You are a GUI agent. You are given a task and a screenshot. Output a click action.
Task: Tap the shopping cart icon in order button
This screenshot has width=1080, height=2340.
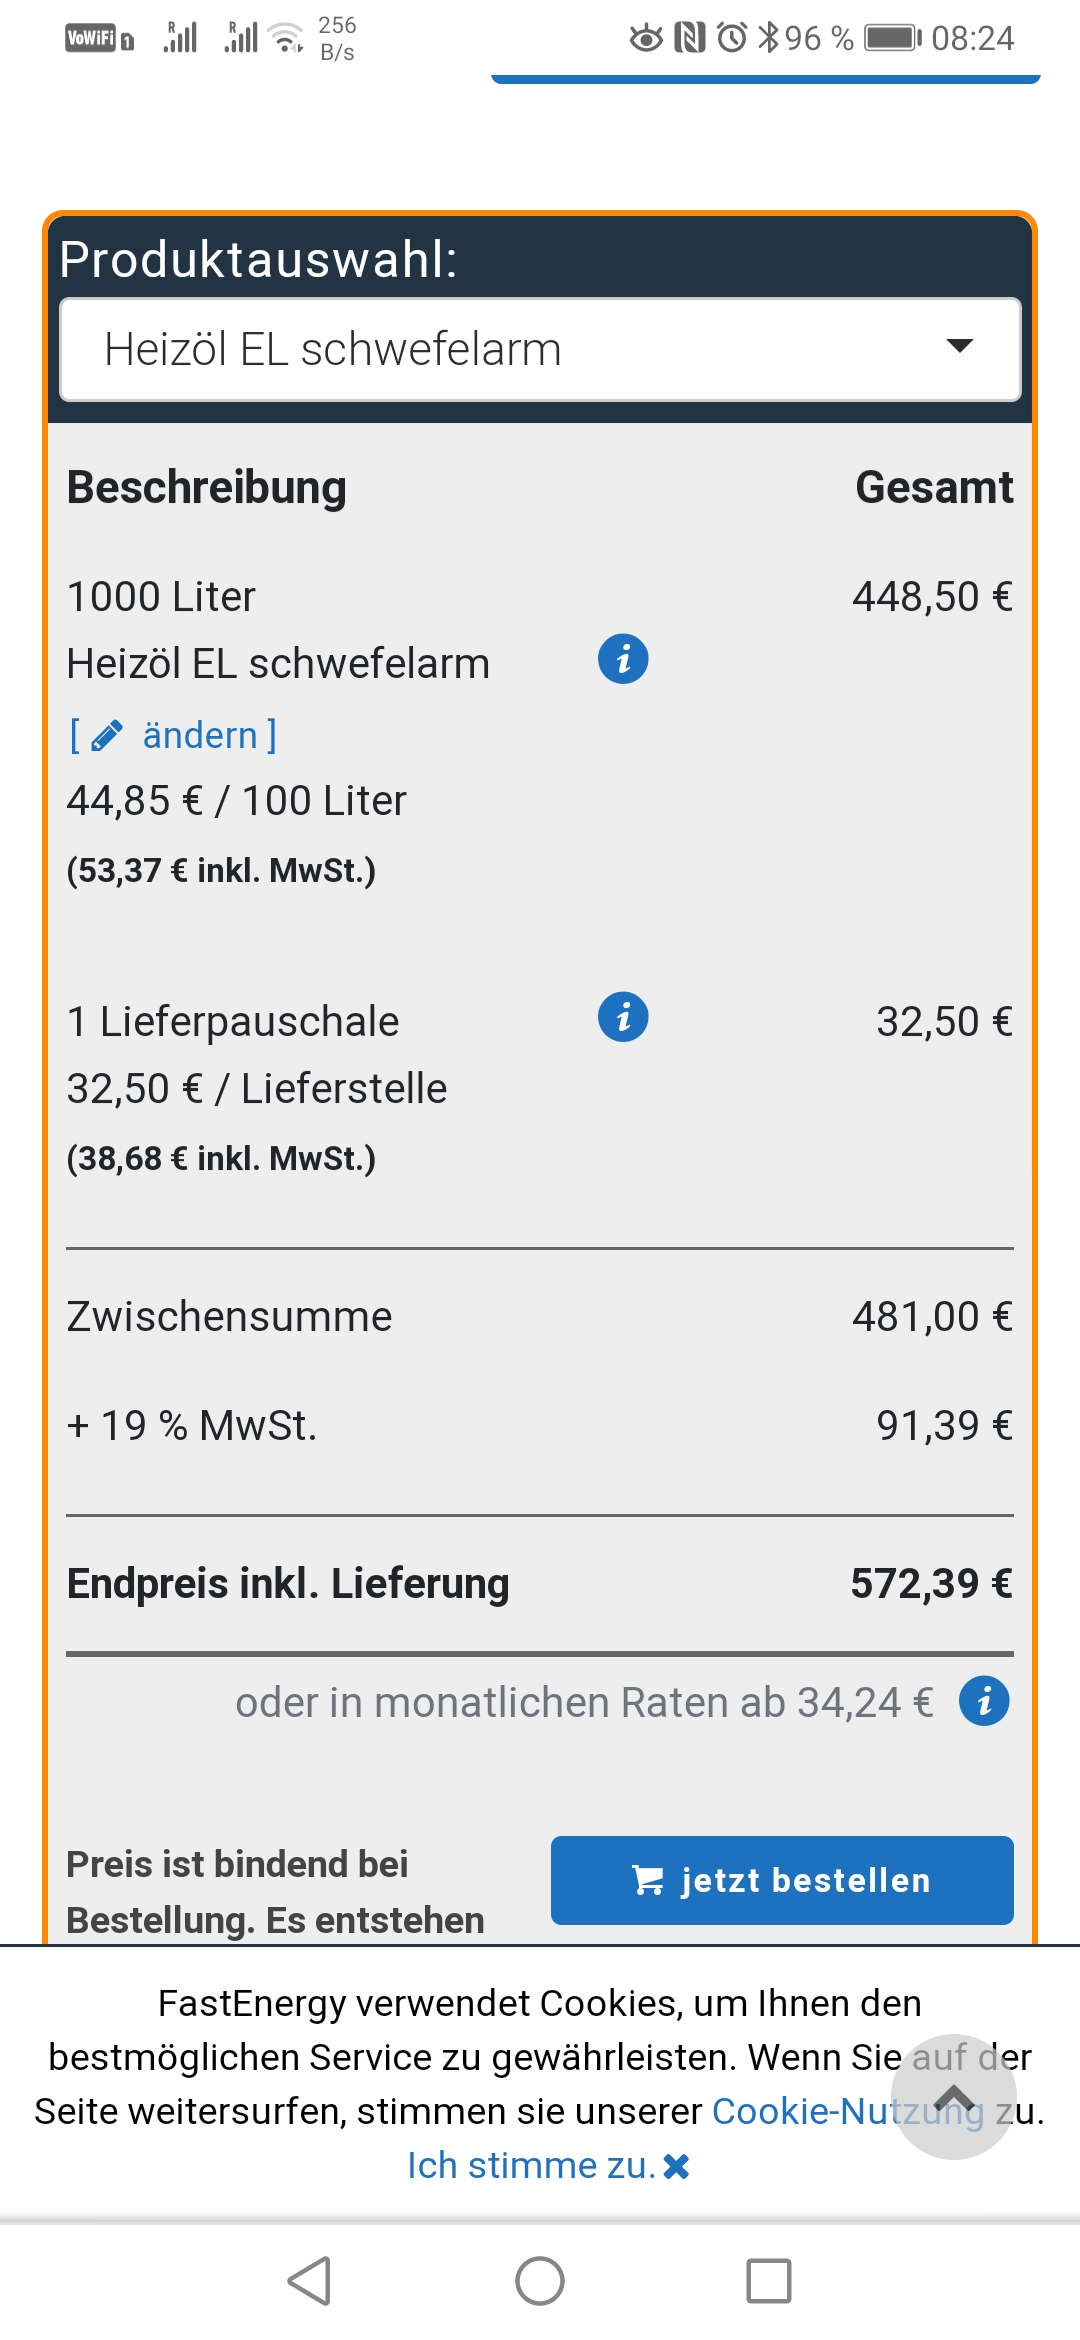pyautogui.click(x=648, y=1881)
